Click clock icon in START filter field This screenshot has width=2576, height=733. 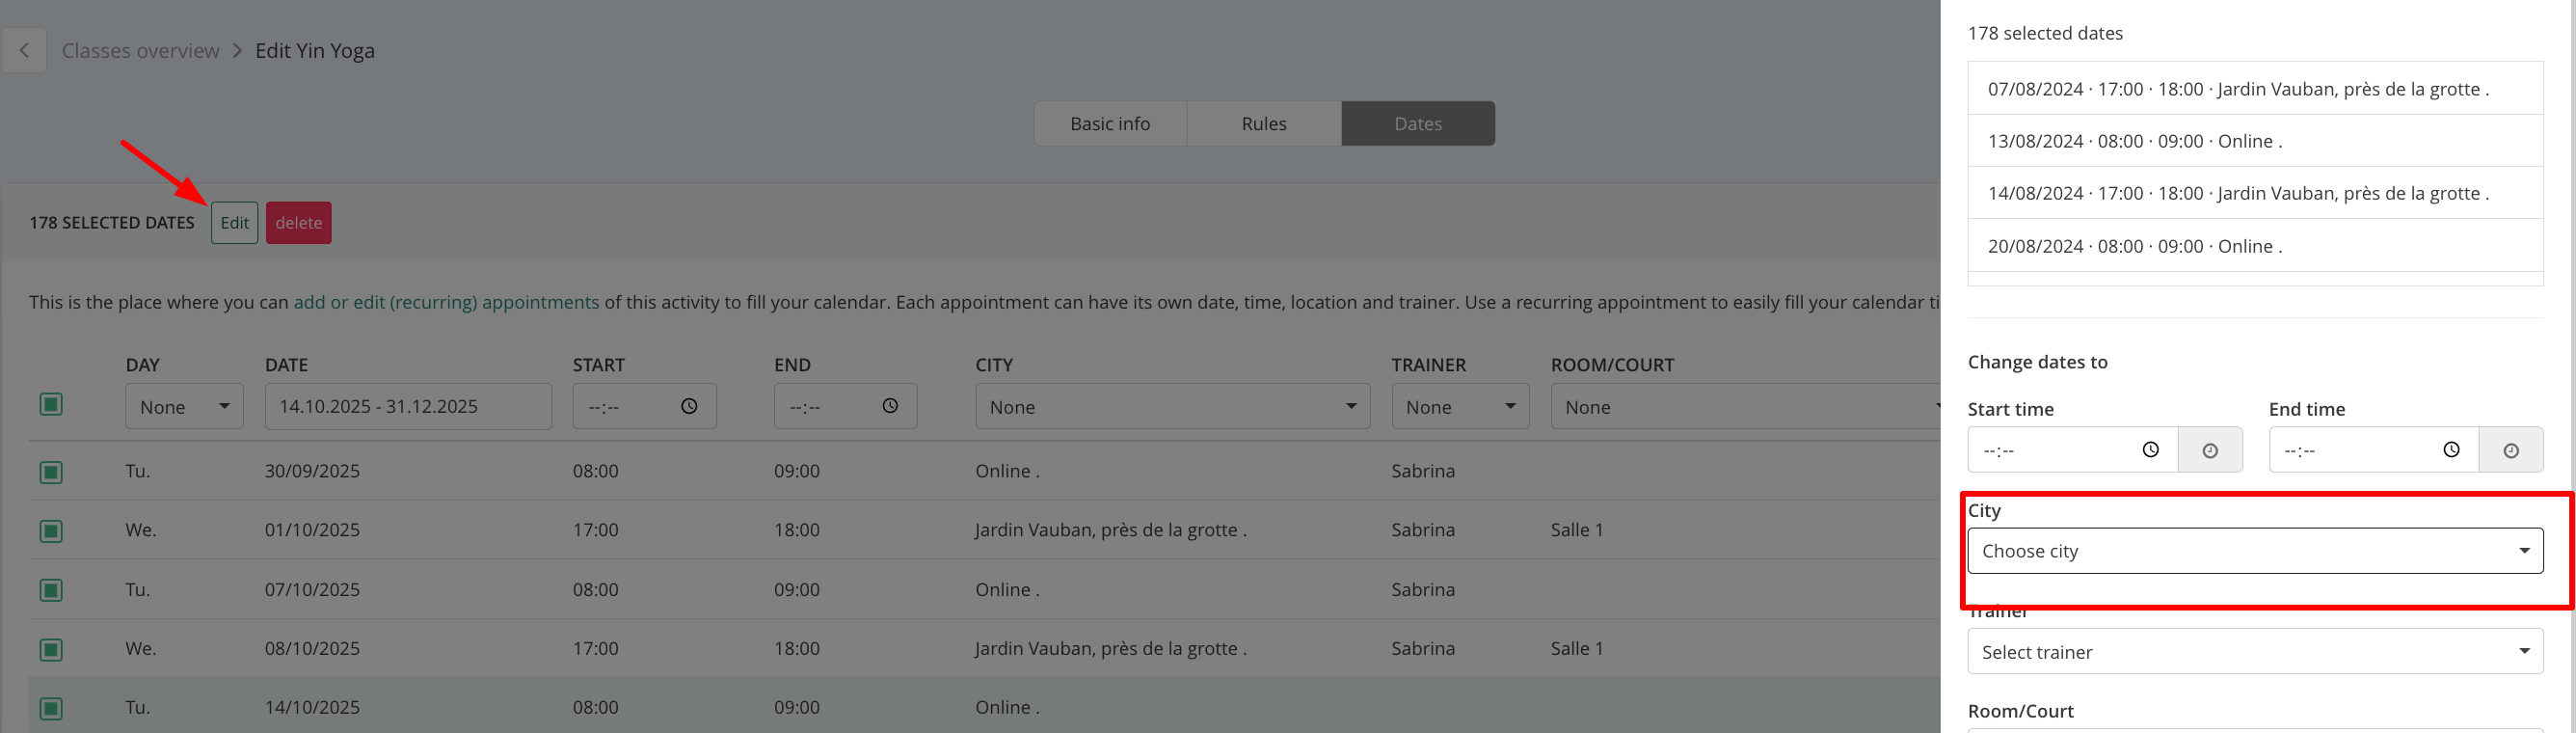point(689,406)
